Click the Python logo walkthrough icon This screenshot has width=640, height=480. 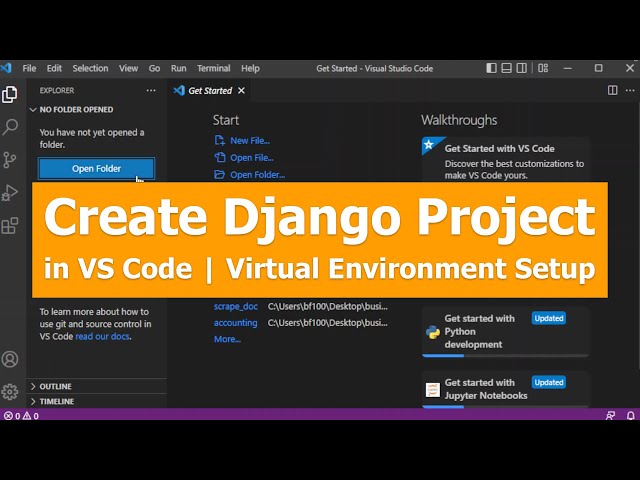point(433,332)
